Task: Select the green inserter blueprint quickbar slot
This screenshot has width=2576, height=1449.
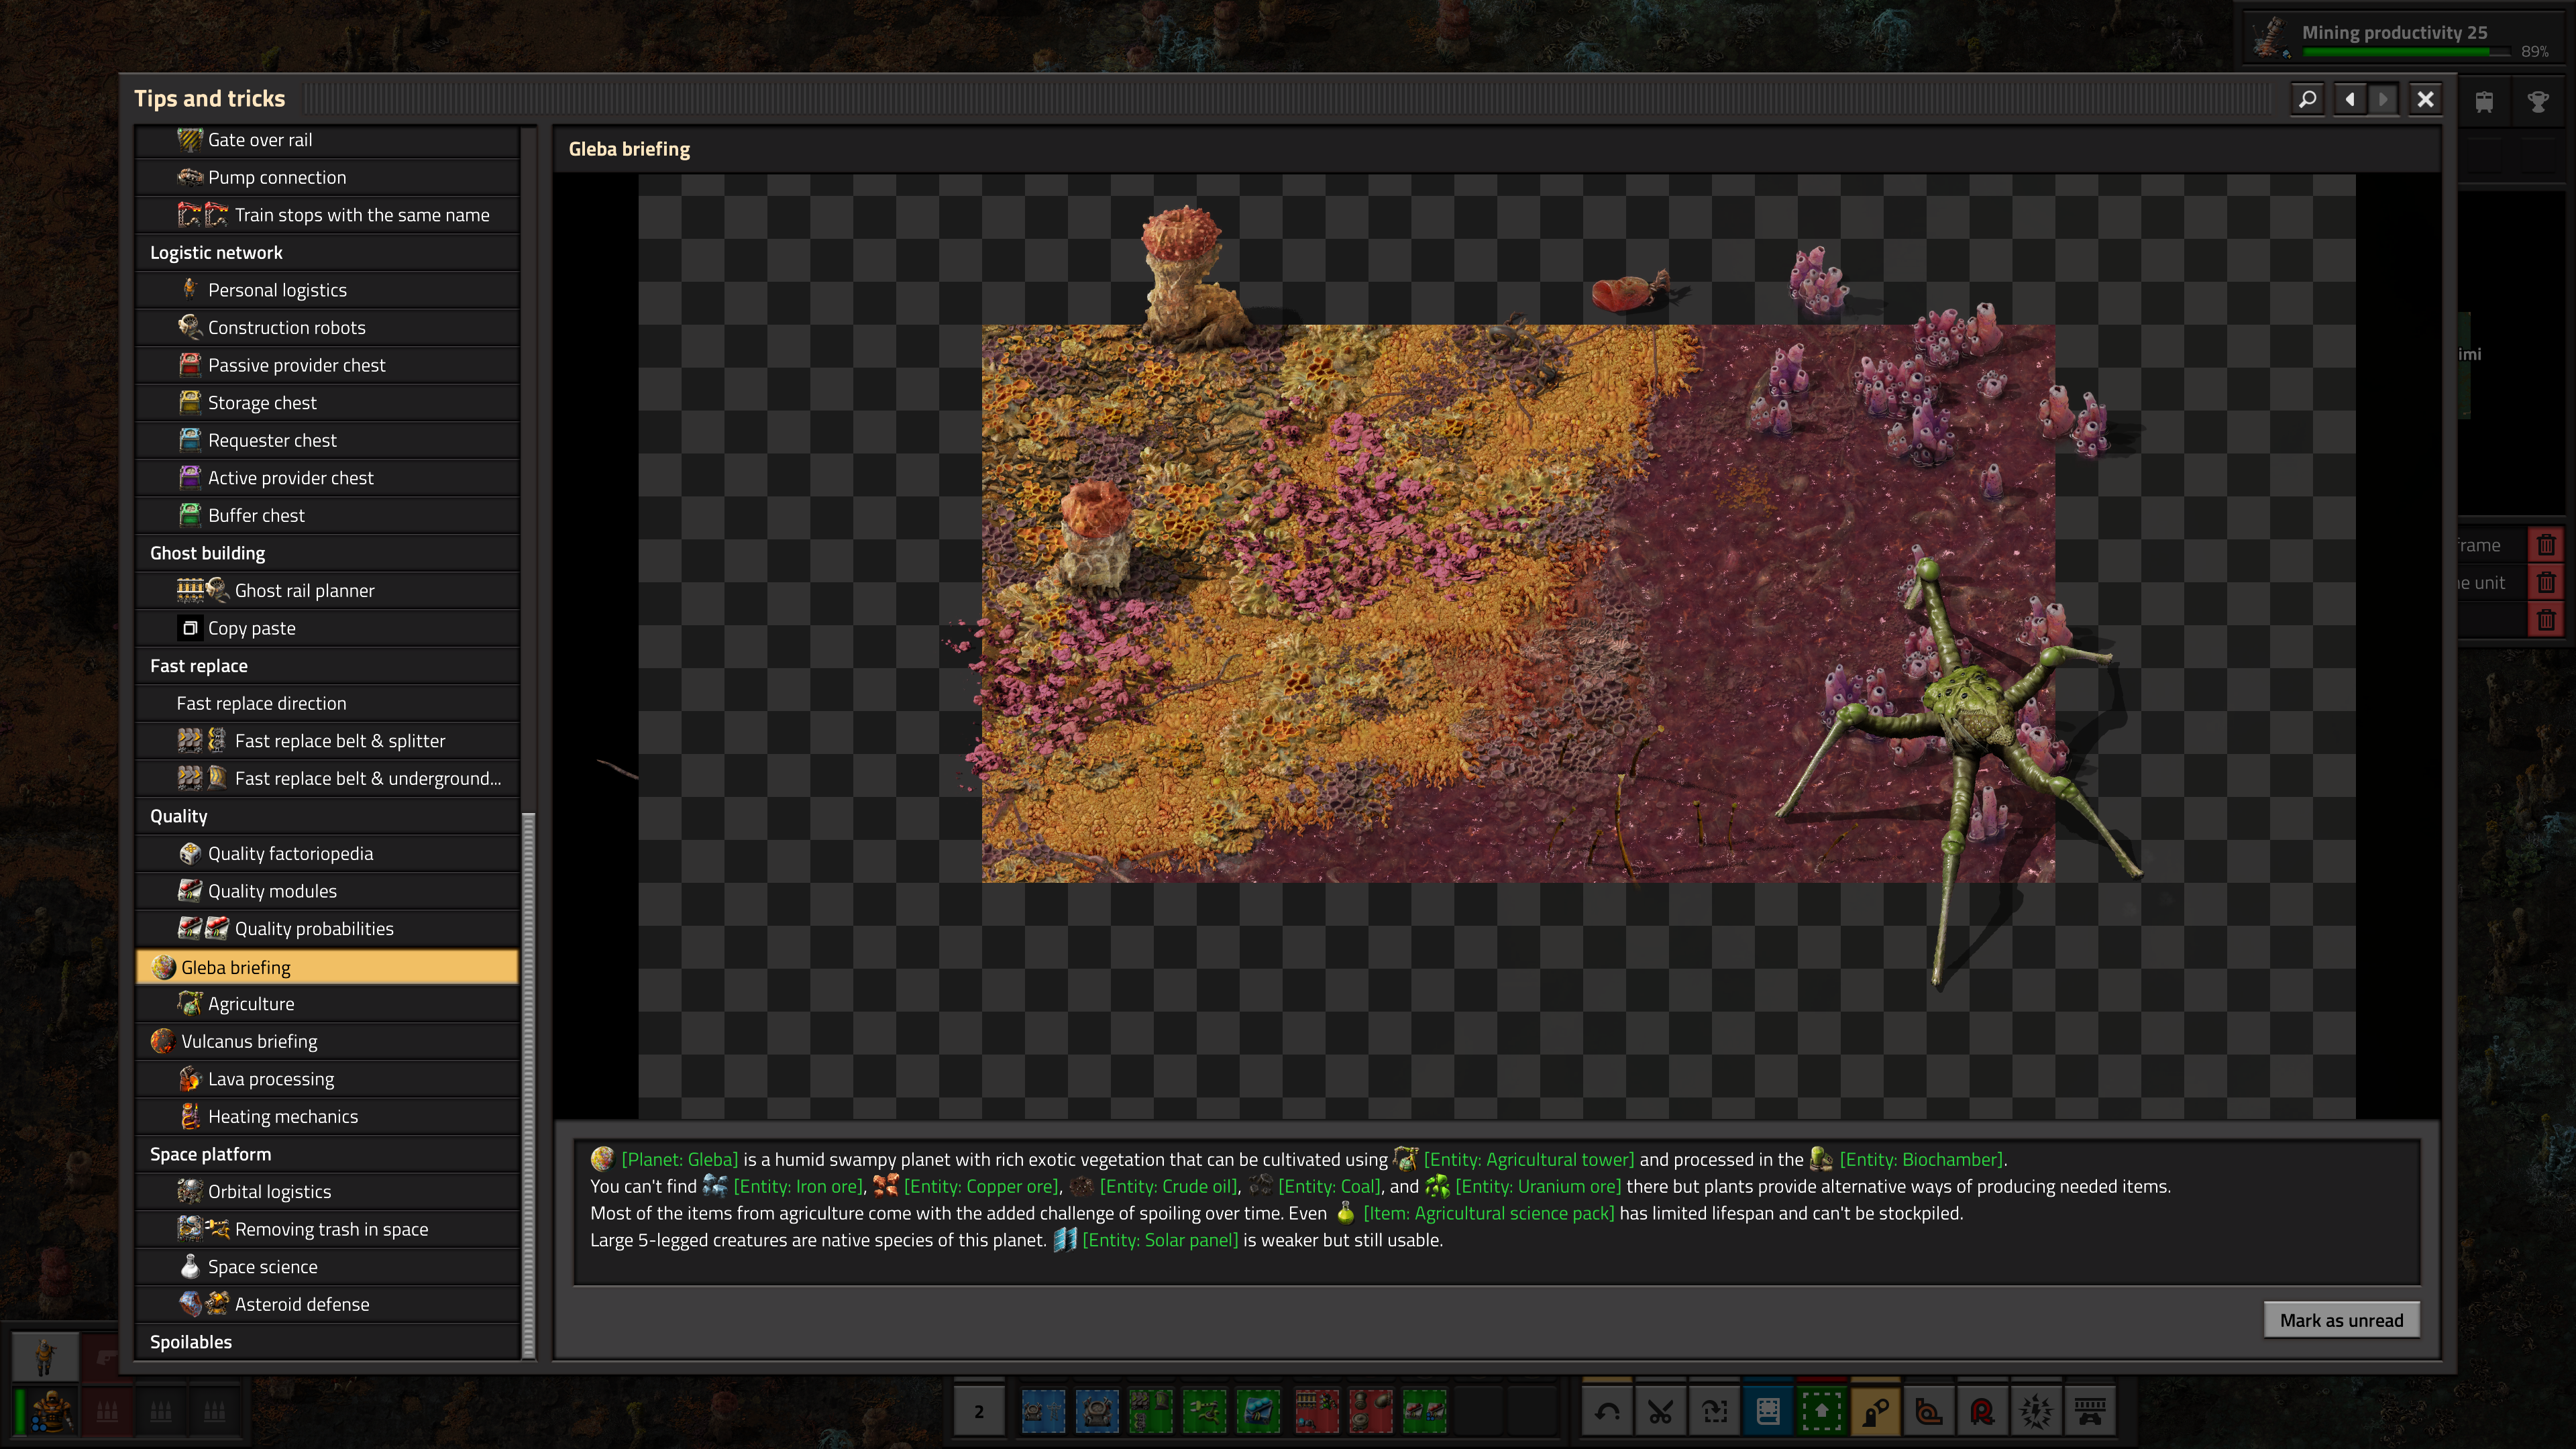Action: point(1204,1411)
